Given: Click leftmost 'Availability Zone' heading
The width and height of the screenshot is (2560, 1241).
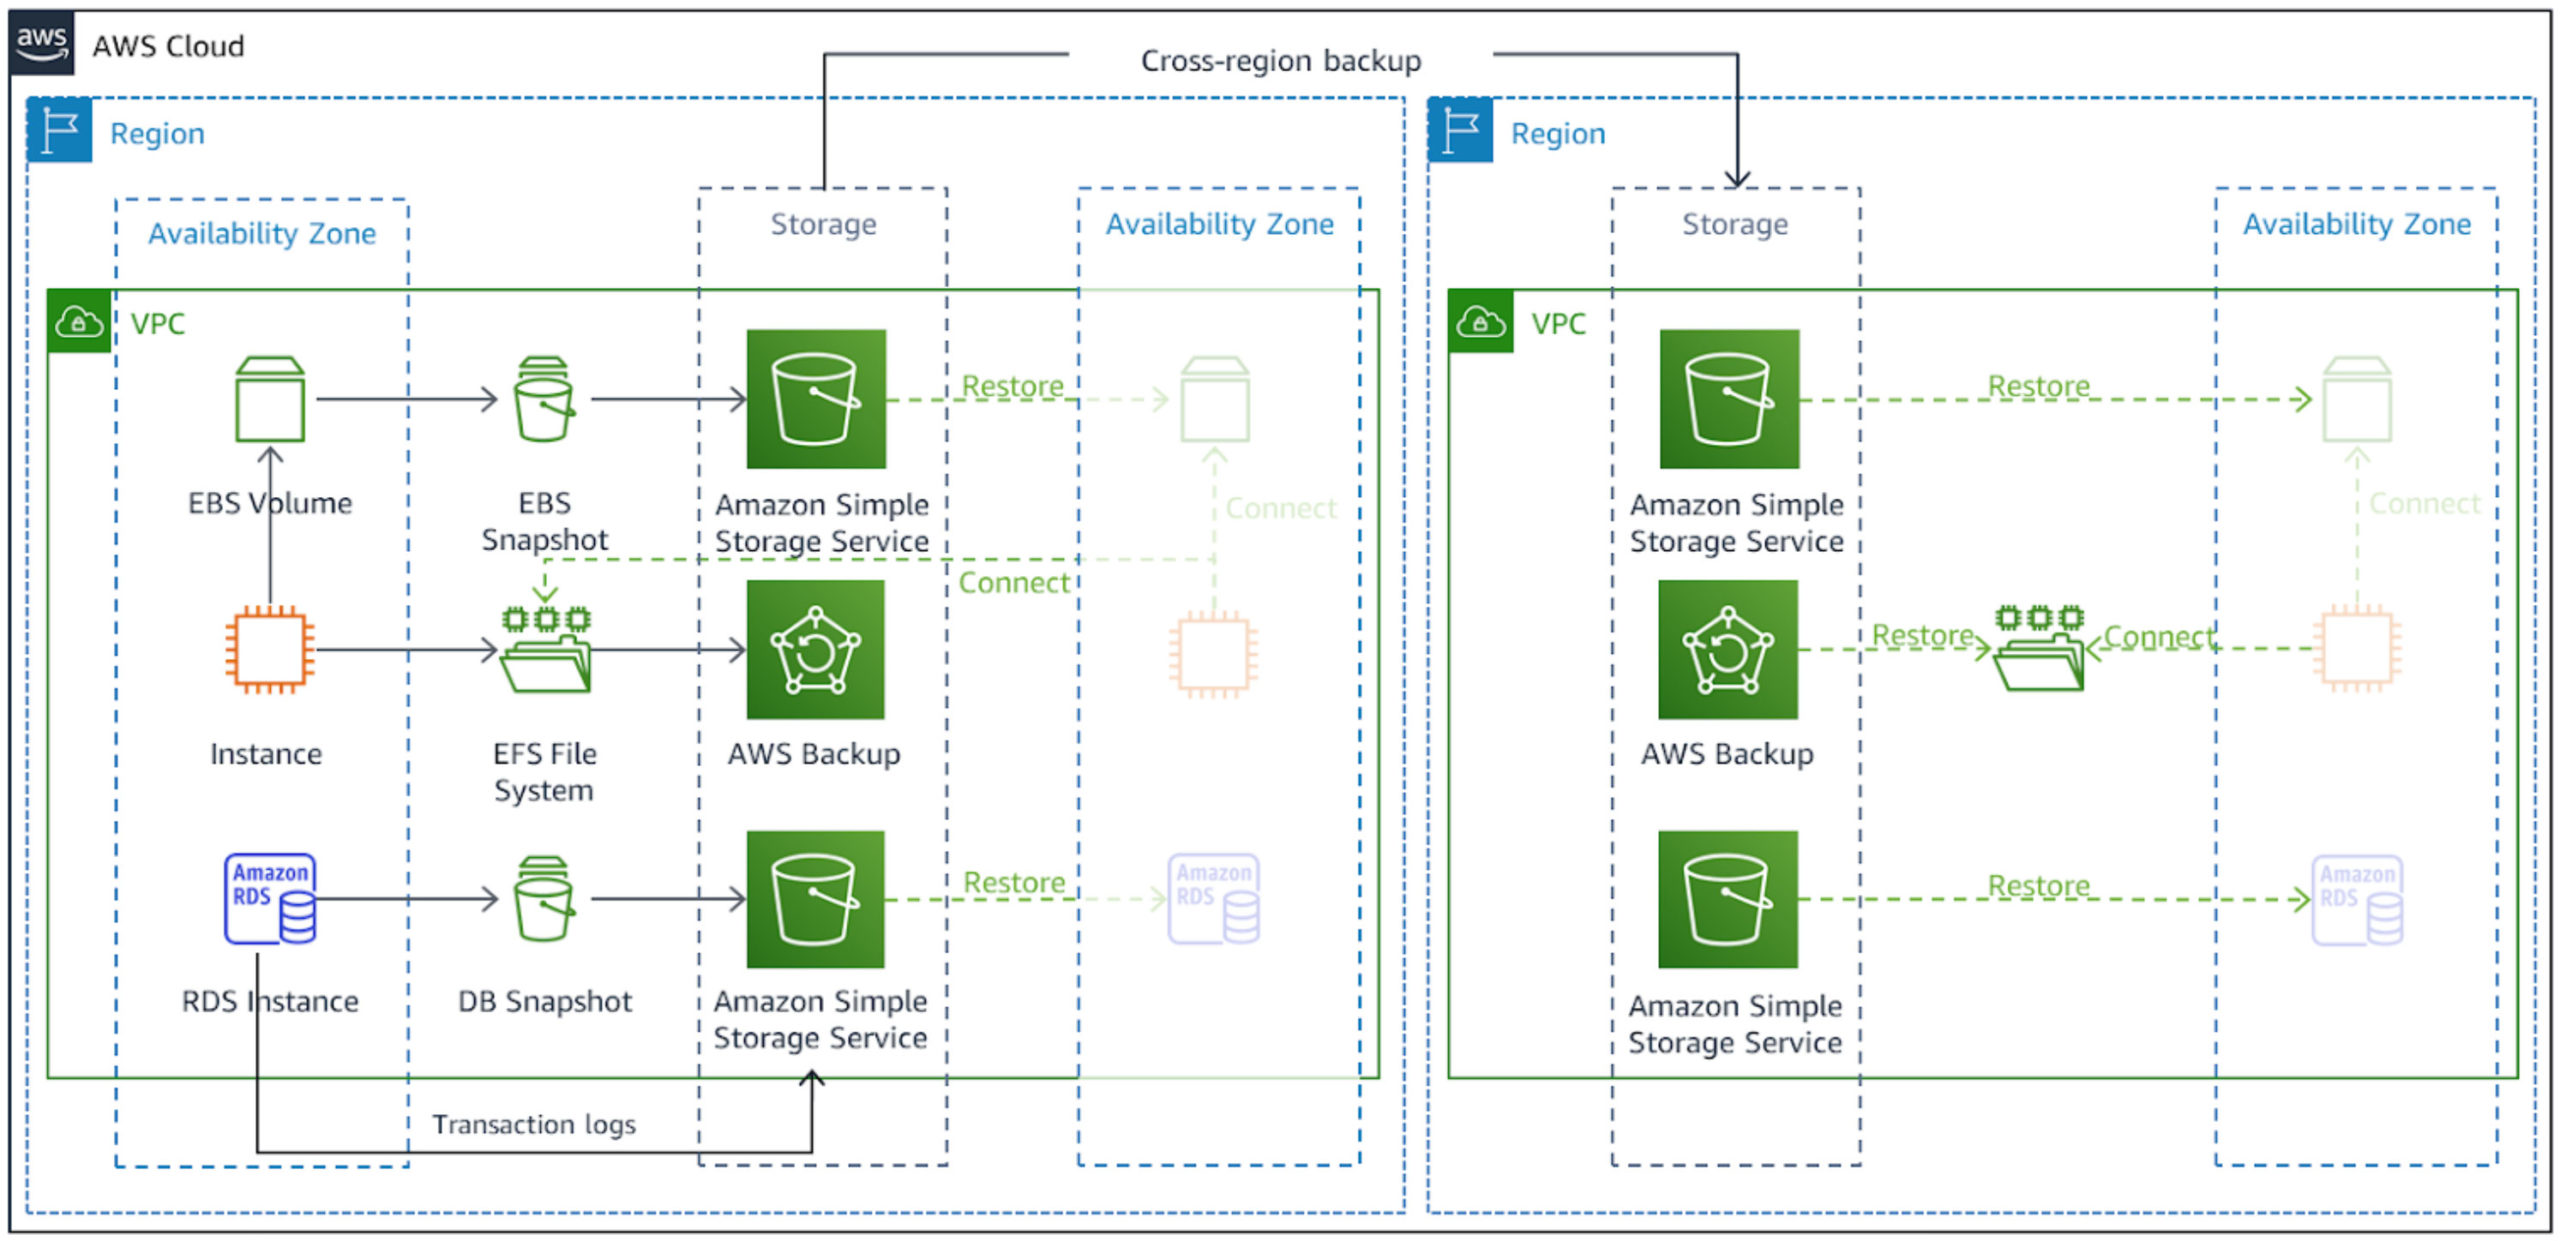Looking at the screenshot, I should (262, 234).
